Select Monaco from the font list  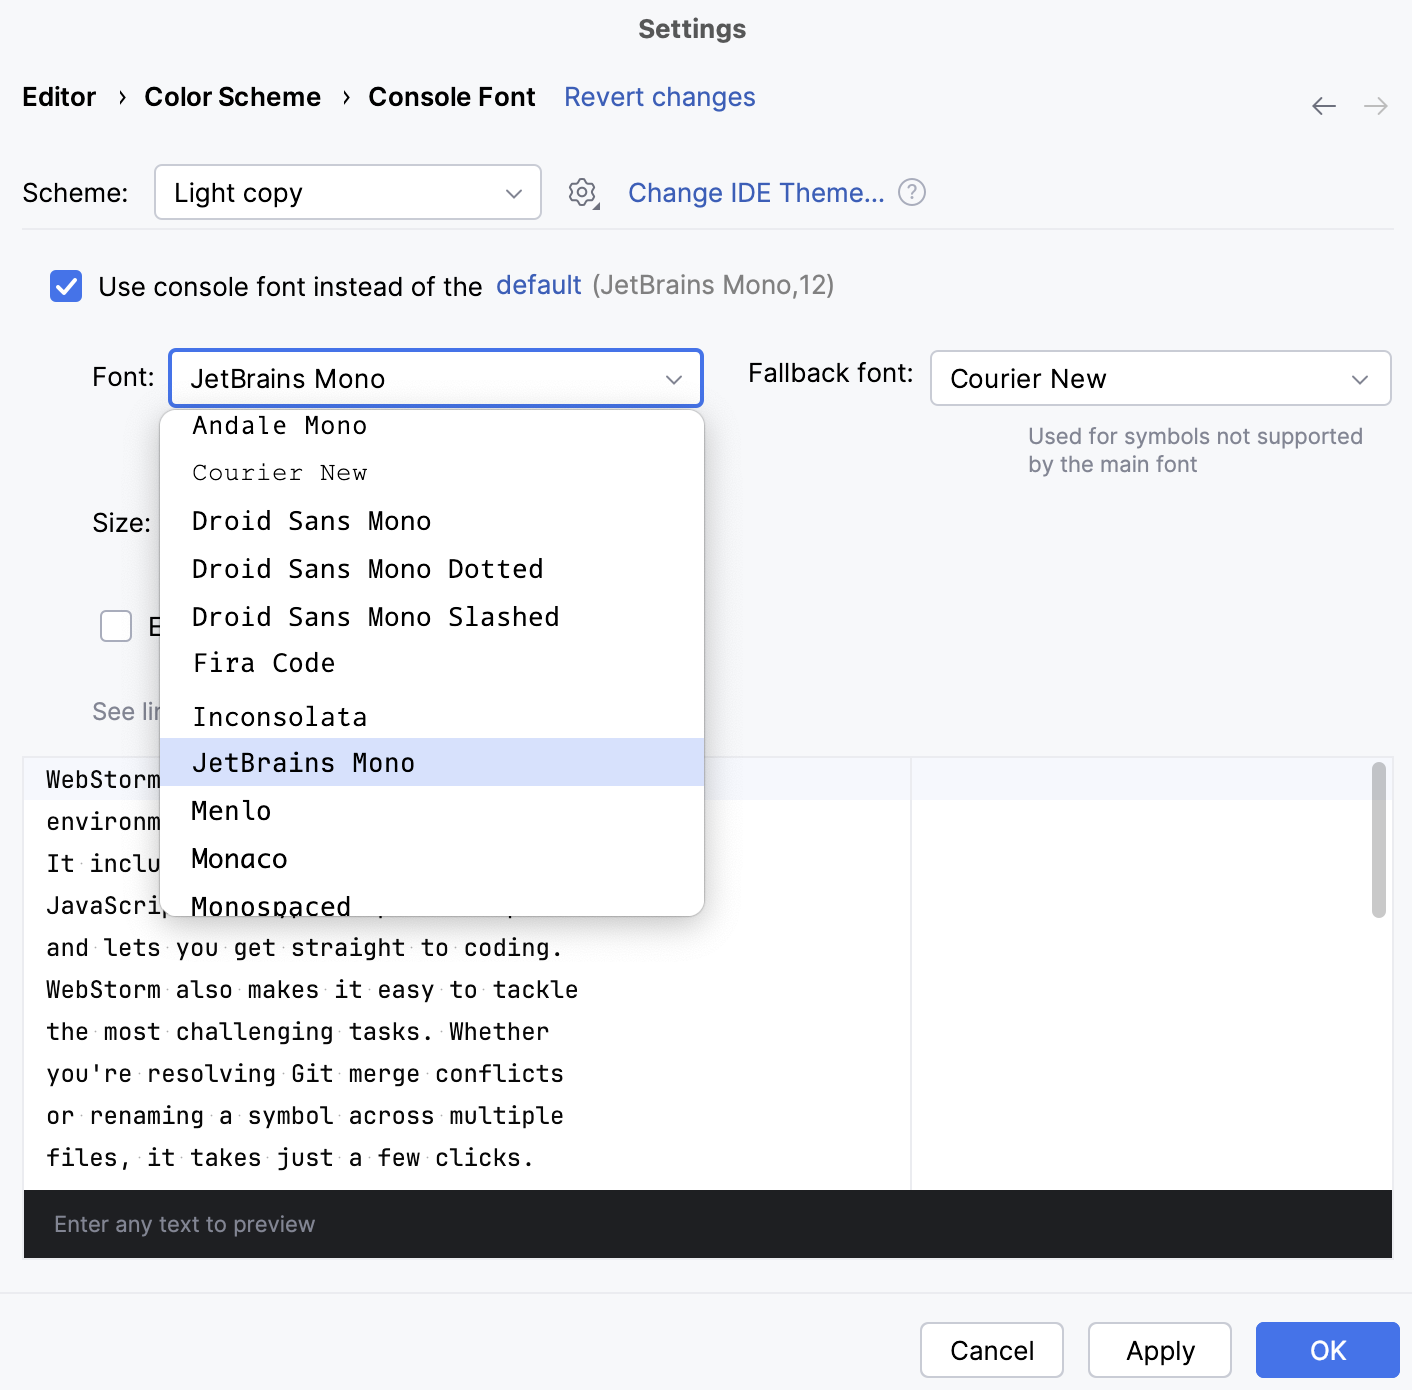(238, 858)
